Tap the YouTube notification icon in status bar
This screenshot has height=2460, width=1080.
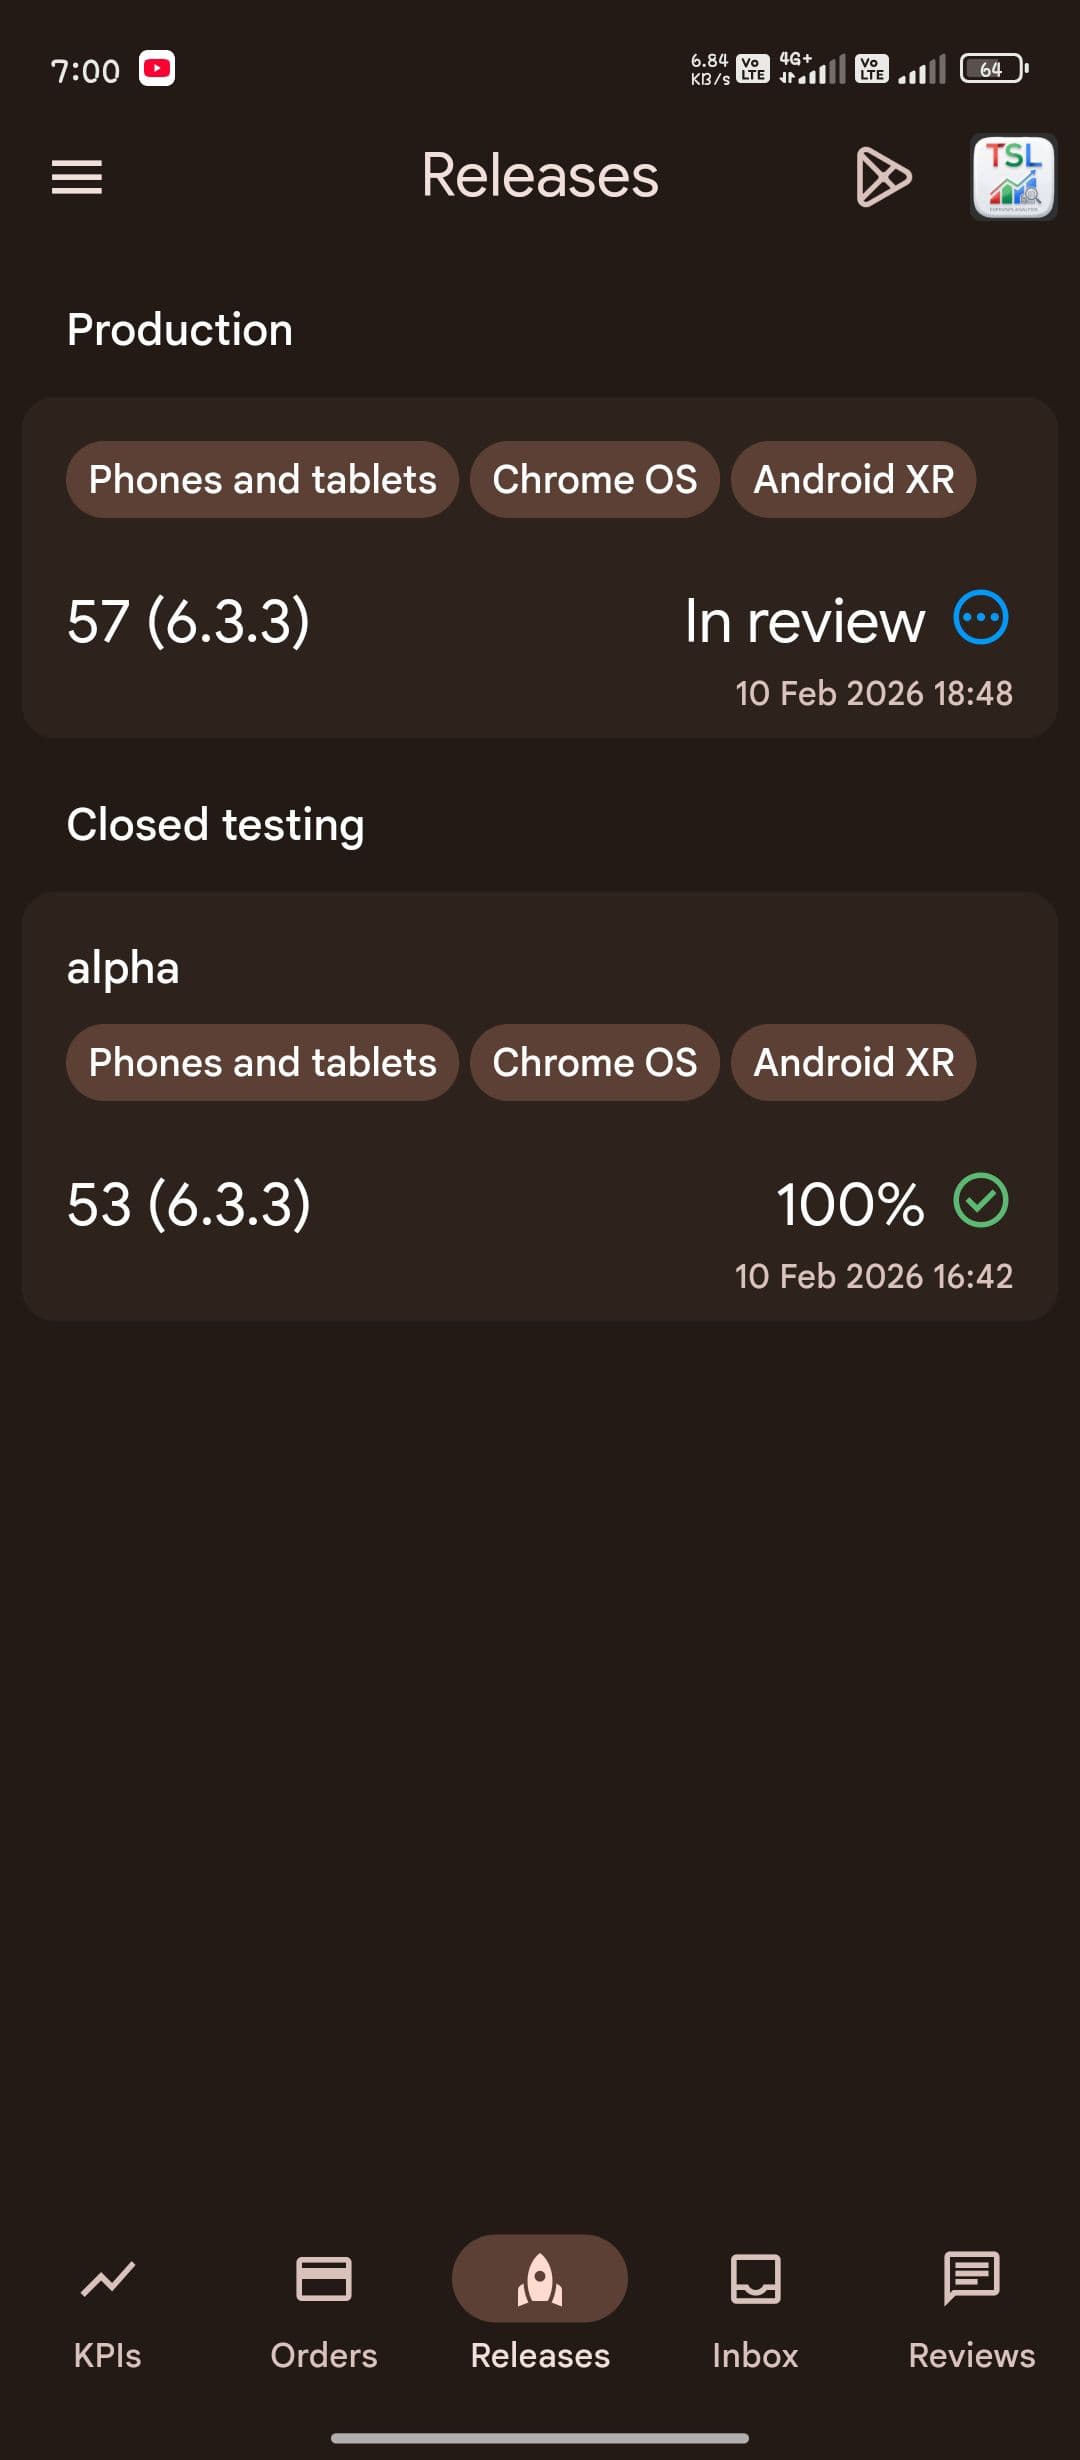point(157,69)
